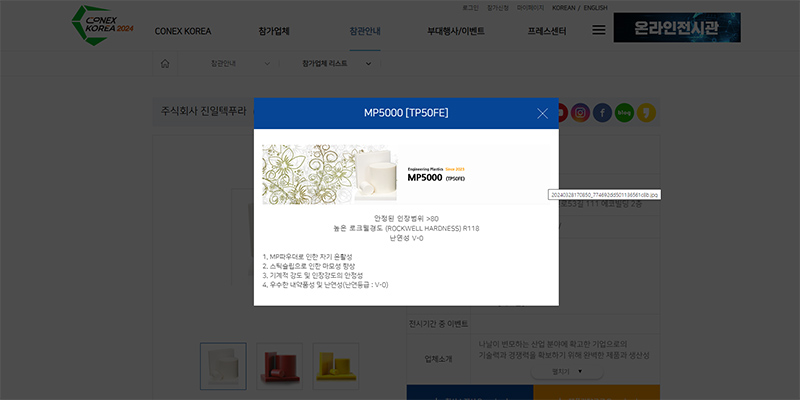Open the green blog icon
The width and height of the screenshot is (800, 400).
[x=624, y=112]
